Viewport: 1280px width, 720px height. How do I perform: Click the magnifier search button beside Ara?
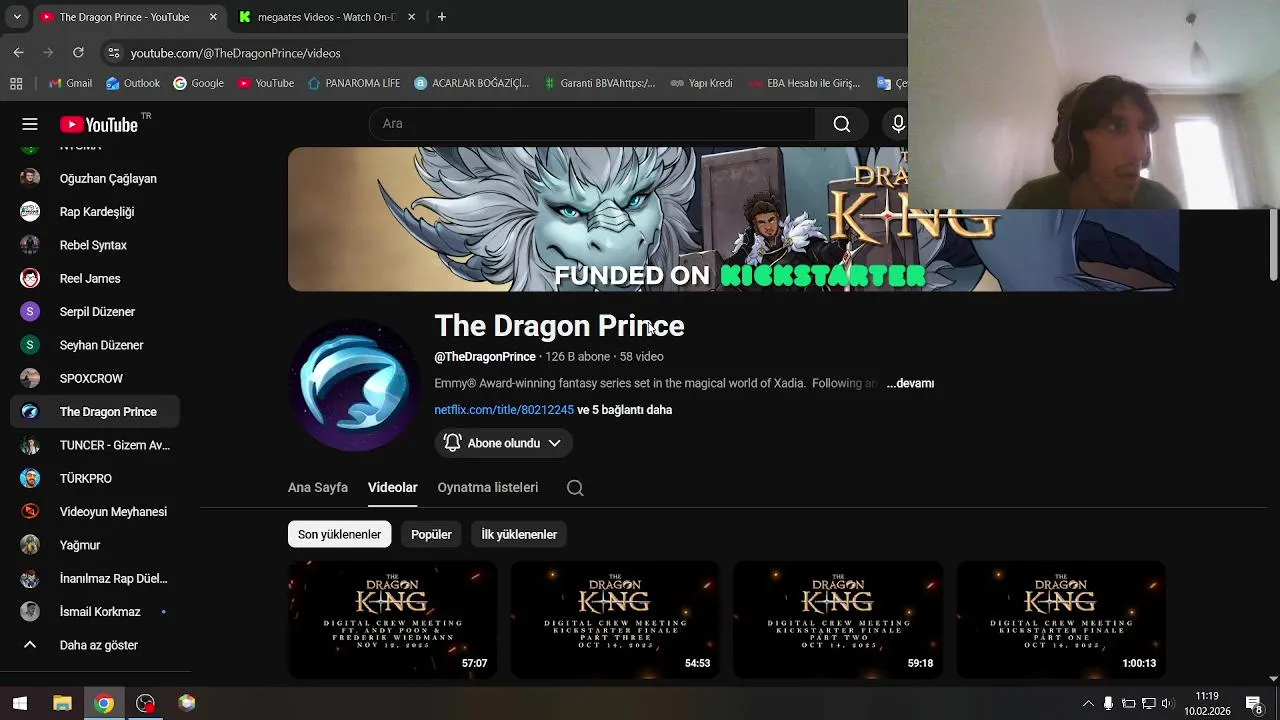[842, 124]
